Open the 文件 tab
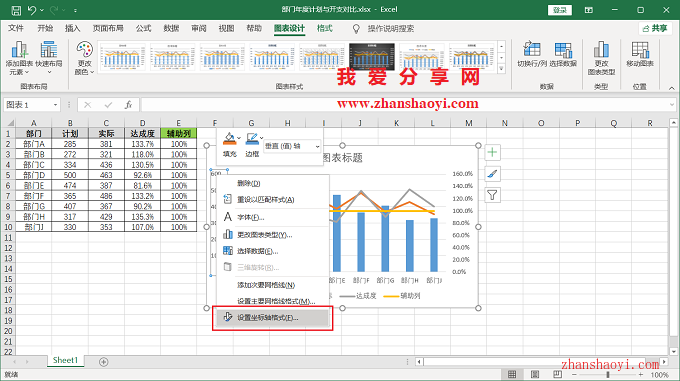 coord(16,29)
